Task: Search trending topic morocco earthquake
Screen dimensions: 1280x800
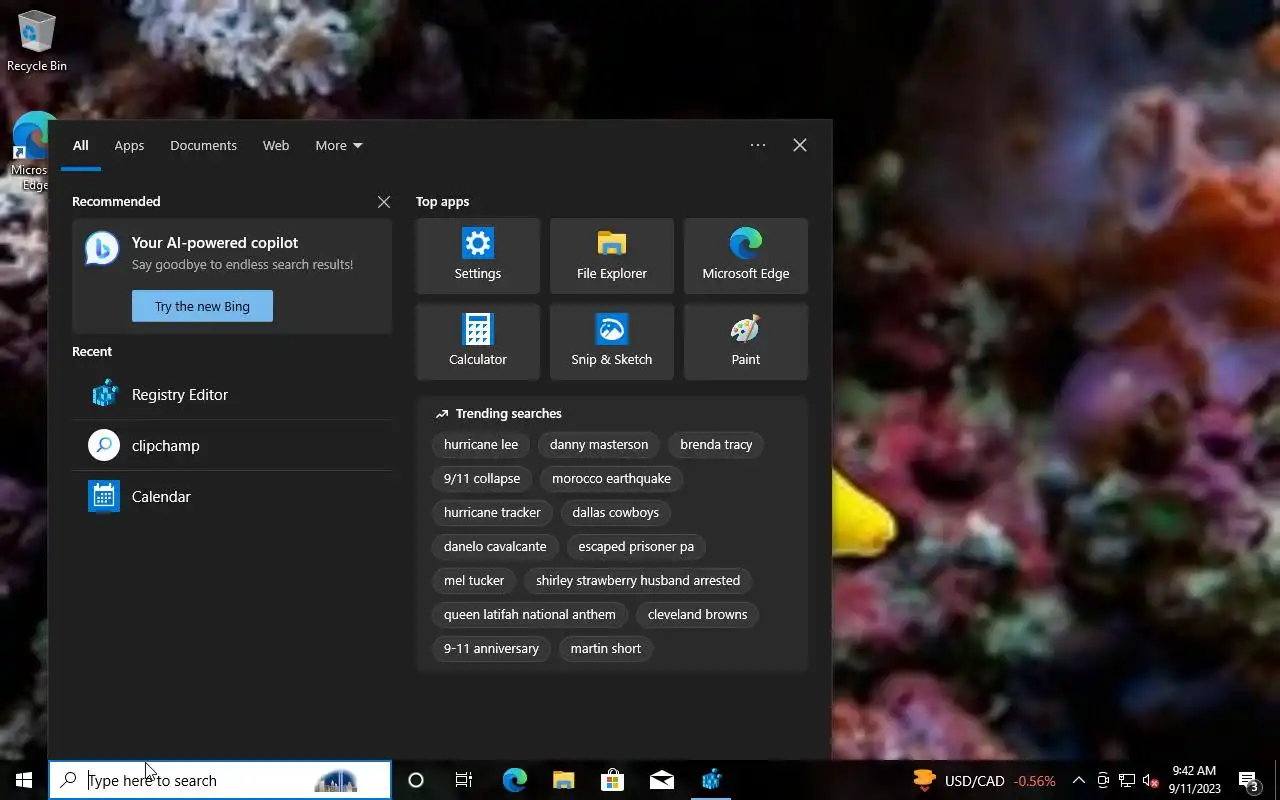Action: pos(611,478)
